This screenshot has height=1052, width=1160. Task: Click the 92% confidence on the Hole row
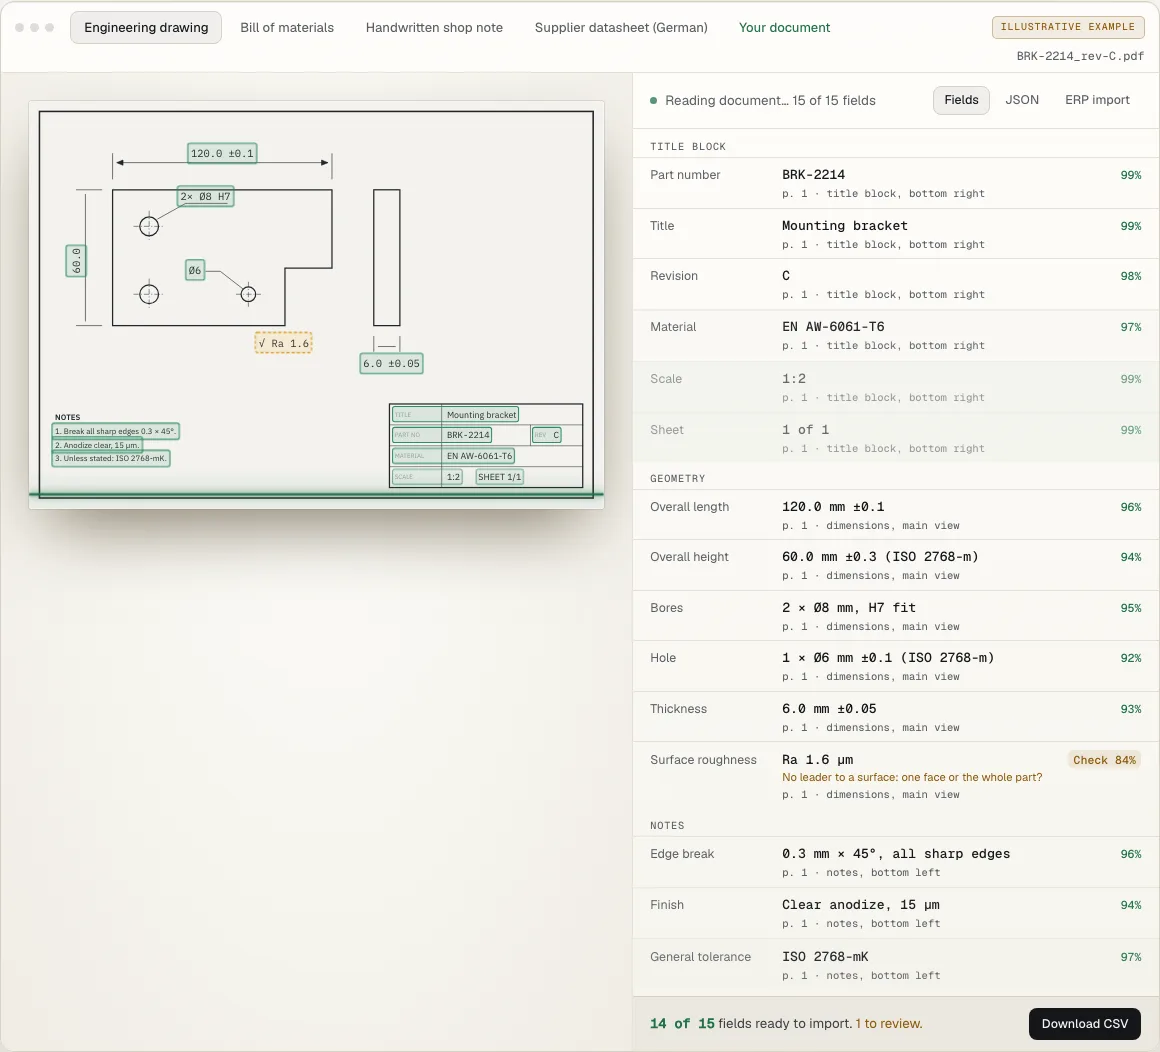click(1130, 658)
